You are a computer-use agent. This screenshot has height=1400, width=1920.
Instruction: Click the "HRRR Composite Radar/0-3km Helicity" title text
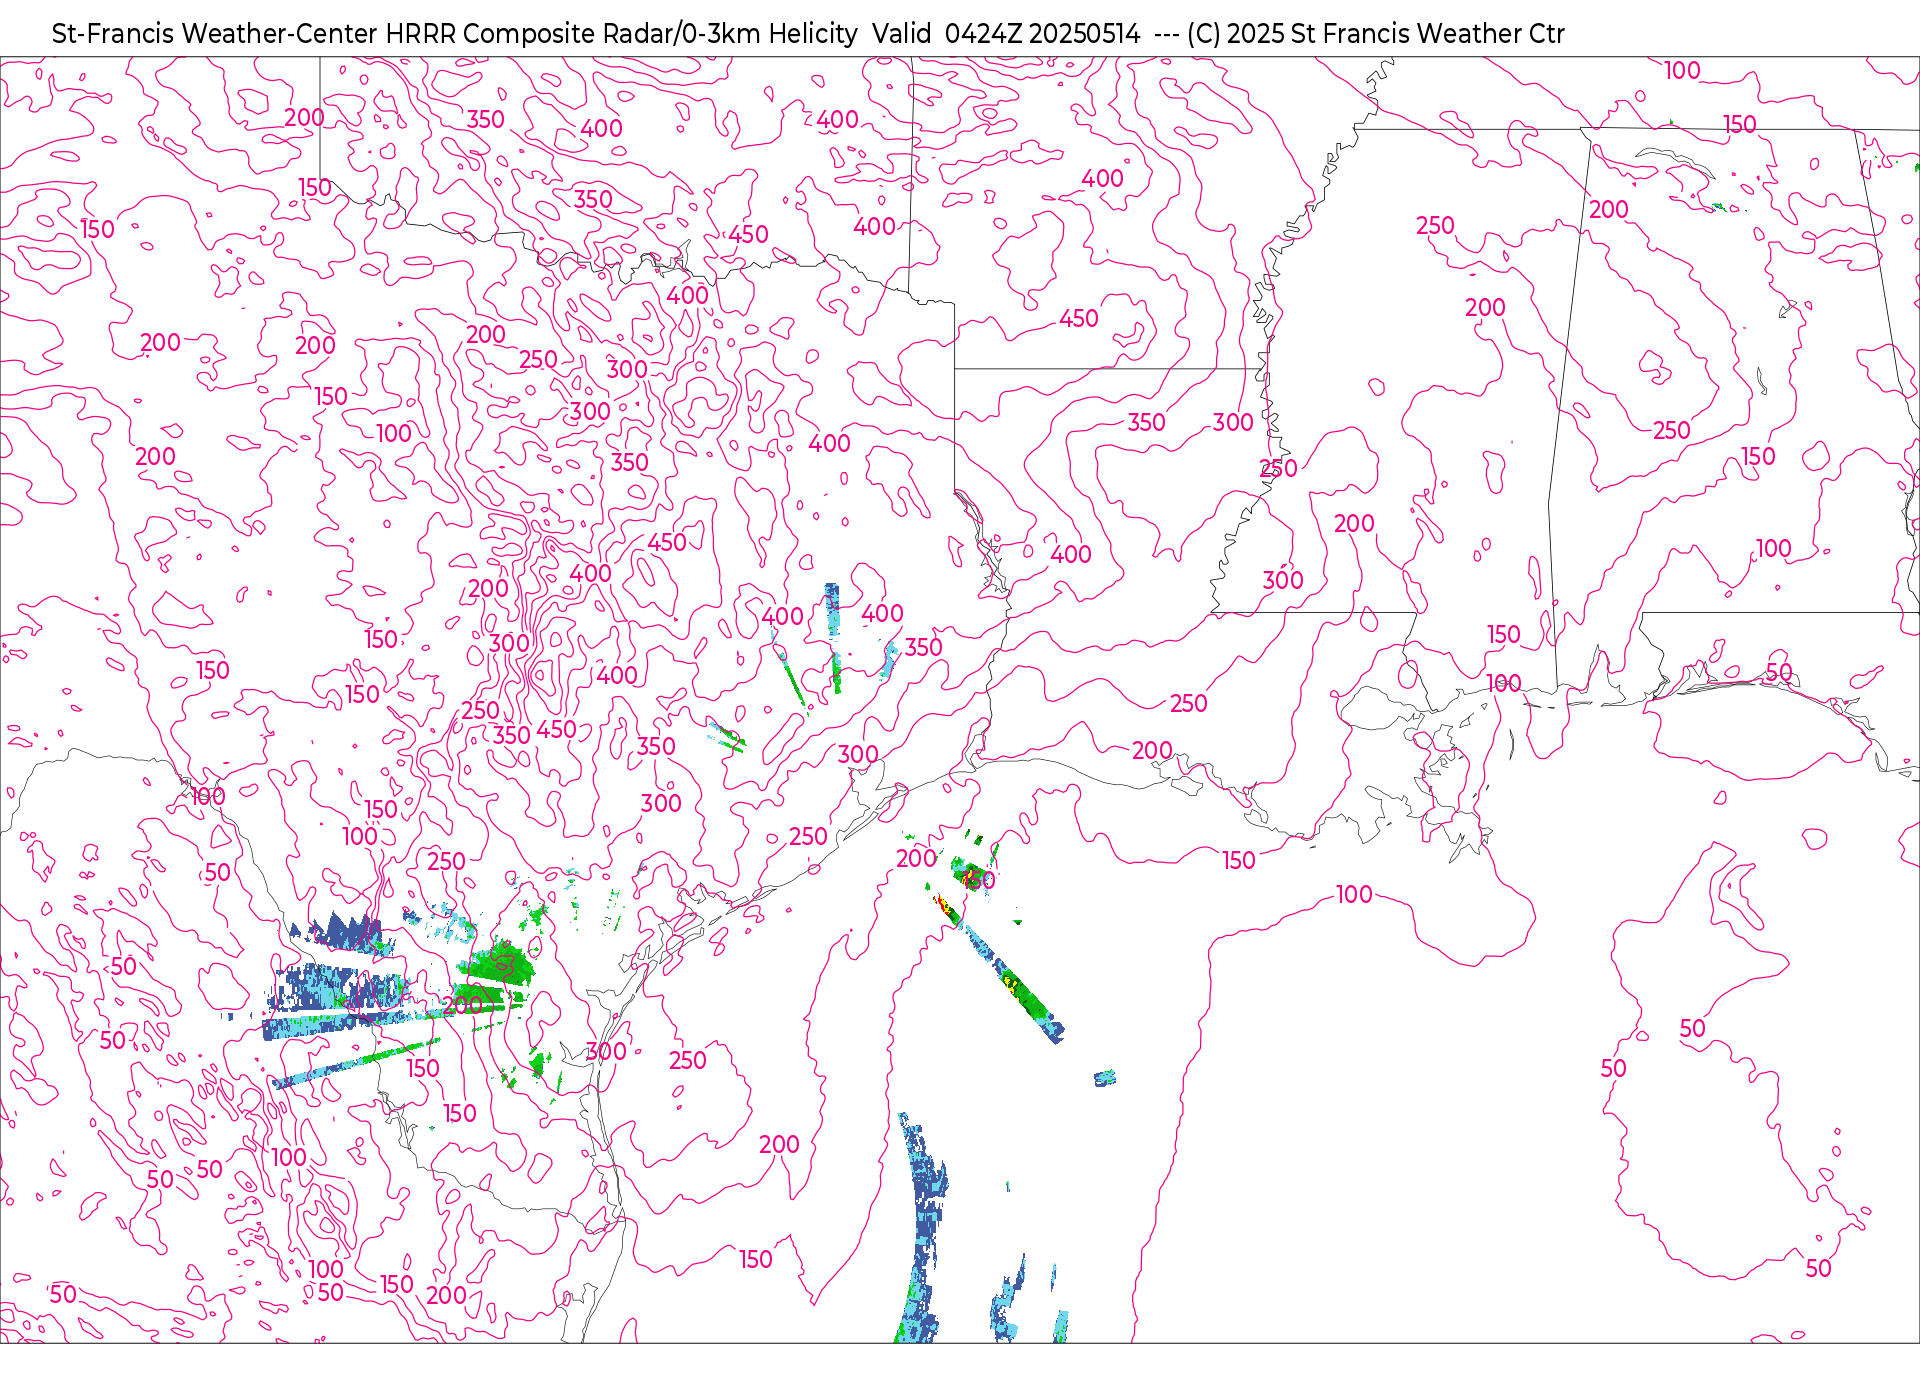(x=621, y=34)
